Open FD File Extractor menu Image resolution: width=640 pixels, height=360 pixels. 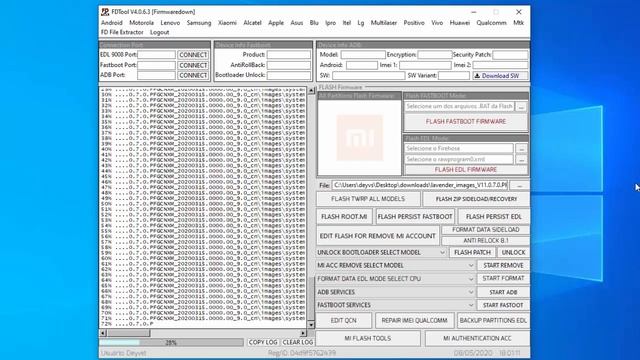pos(122,32)
